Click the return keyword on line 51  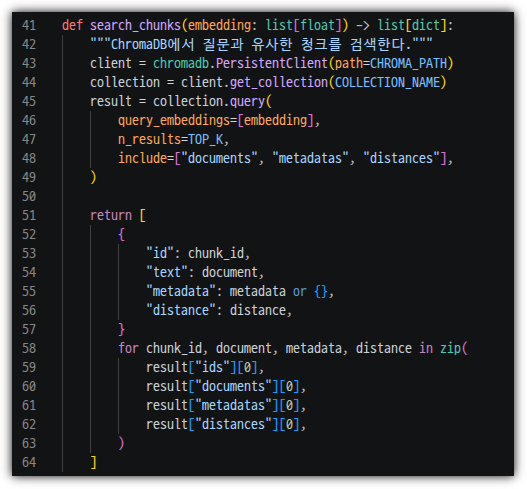coord(111,215)
